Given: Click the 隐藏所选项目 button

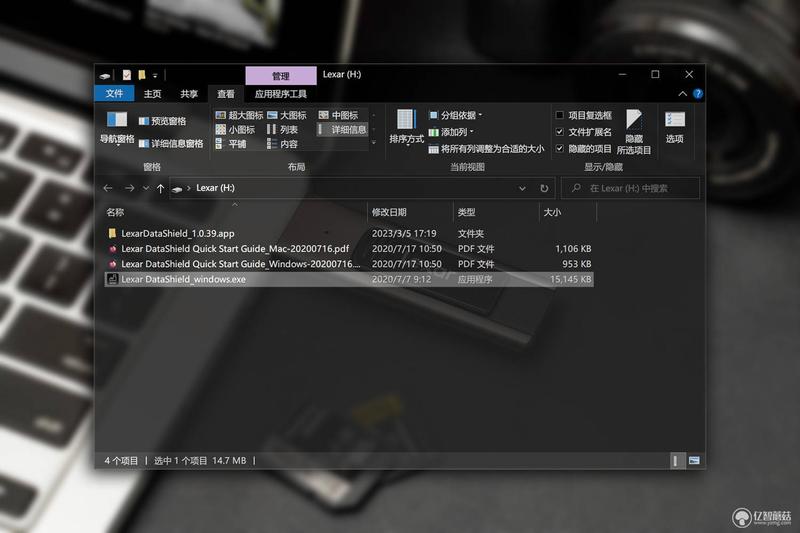Looking at the screenshot, I should click(634, 132).
